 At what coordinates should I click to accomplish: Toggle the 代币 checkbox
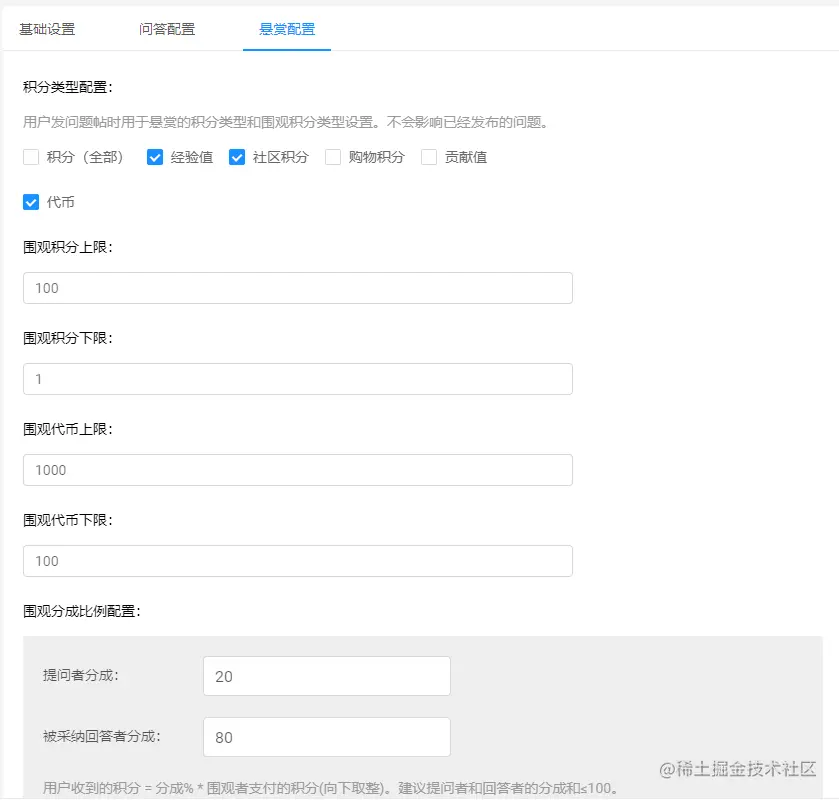coord(31,202)
